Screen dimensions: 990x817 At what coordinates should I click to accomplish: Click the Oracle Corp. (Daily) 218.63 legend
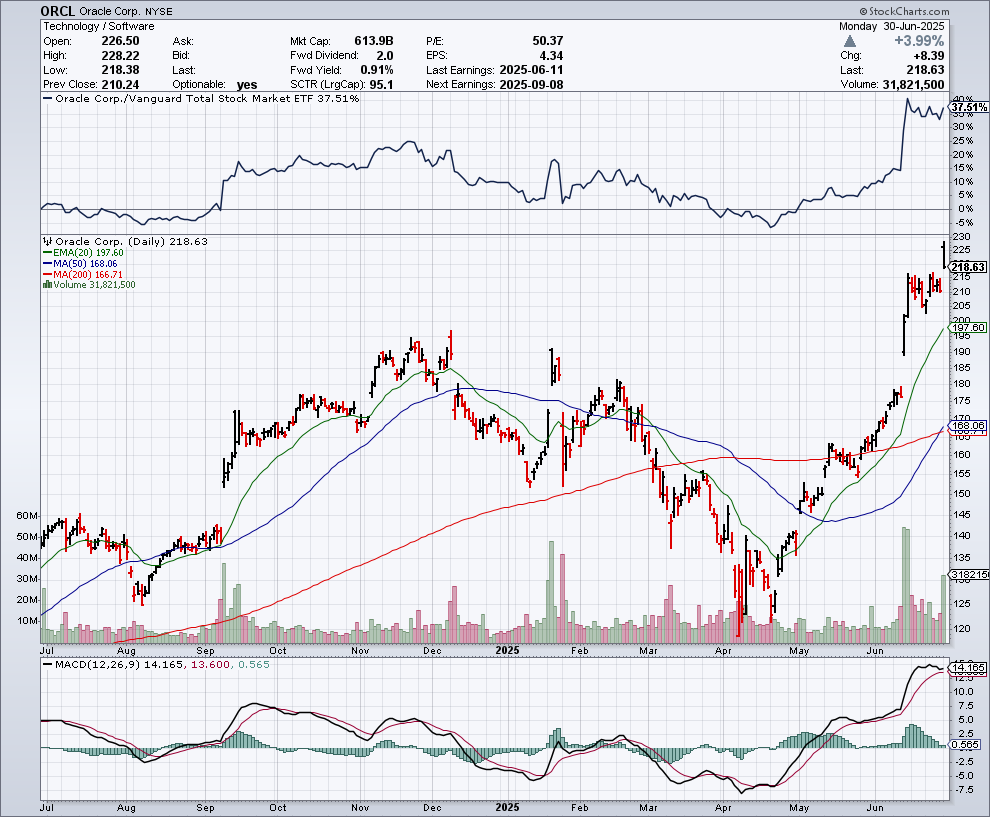click(x=125, y=241)
